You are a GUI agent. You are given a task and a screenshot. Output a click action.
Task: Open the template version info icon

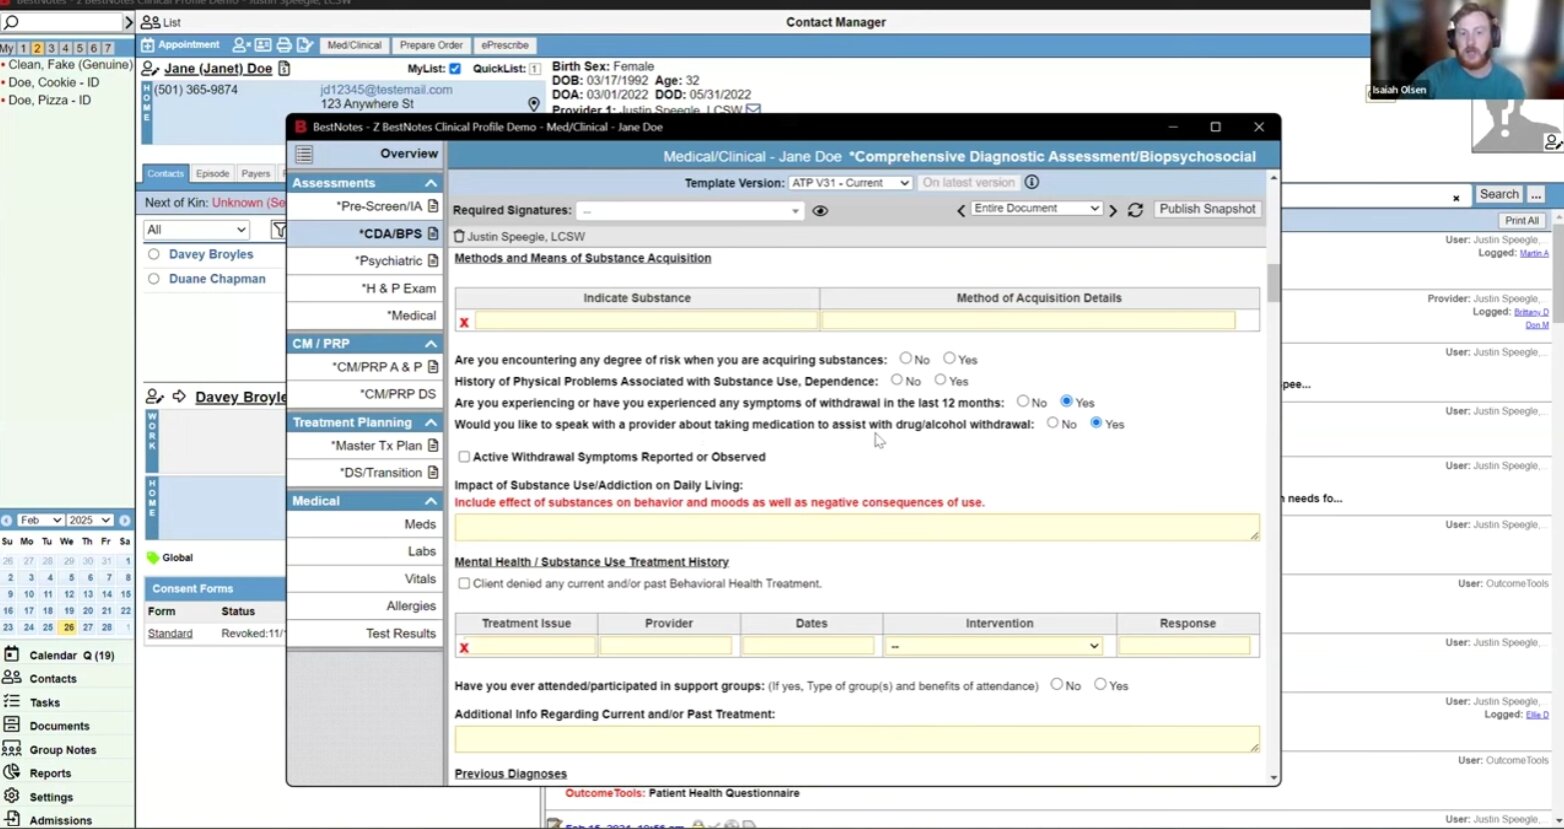coord(1032,182)
